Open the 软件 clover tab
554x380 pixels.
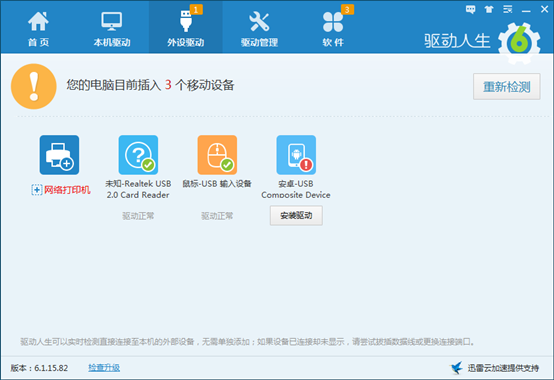click(333, 28)
